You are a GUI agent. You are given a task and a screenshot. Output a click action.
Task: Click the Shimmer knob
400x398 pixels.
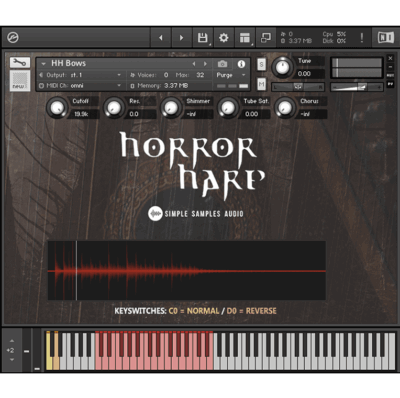point(171,108)
